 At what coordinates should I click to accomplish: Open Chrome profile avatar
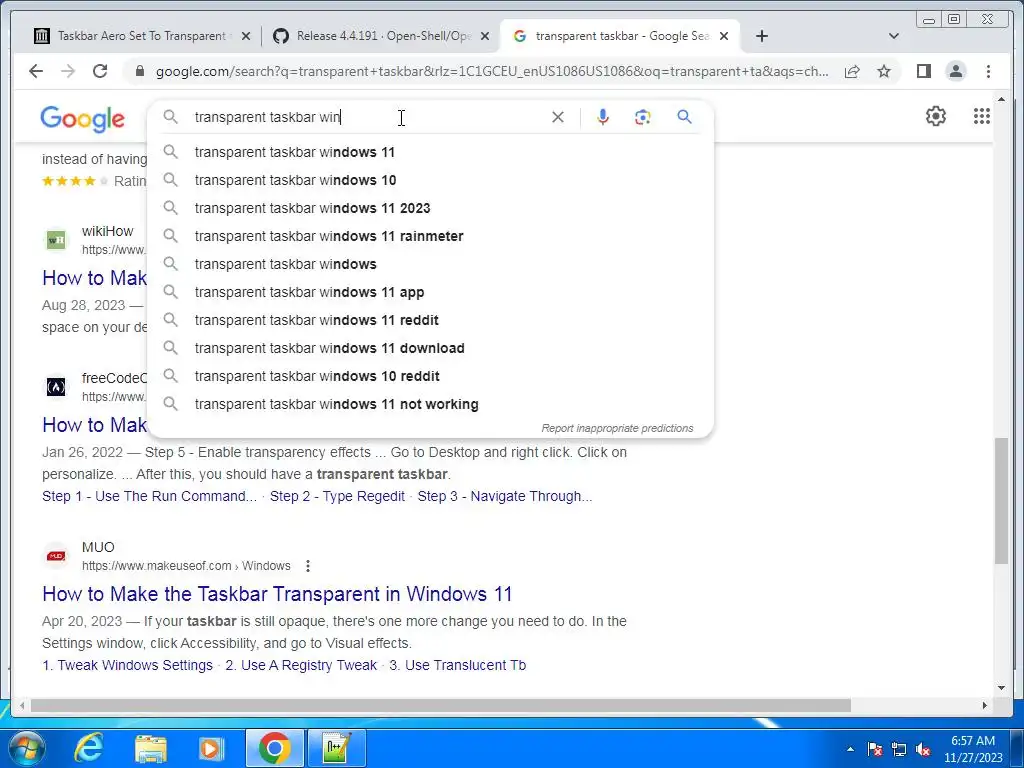click(x=955, y=71)
